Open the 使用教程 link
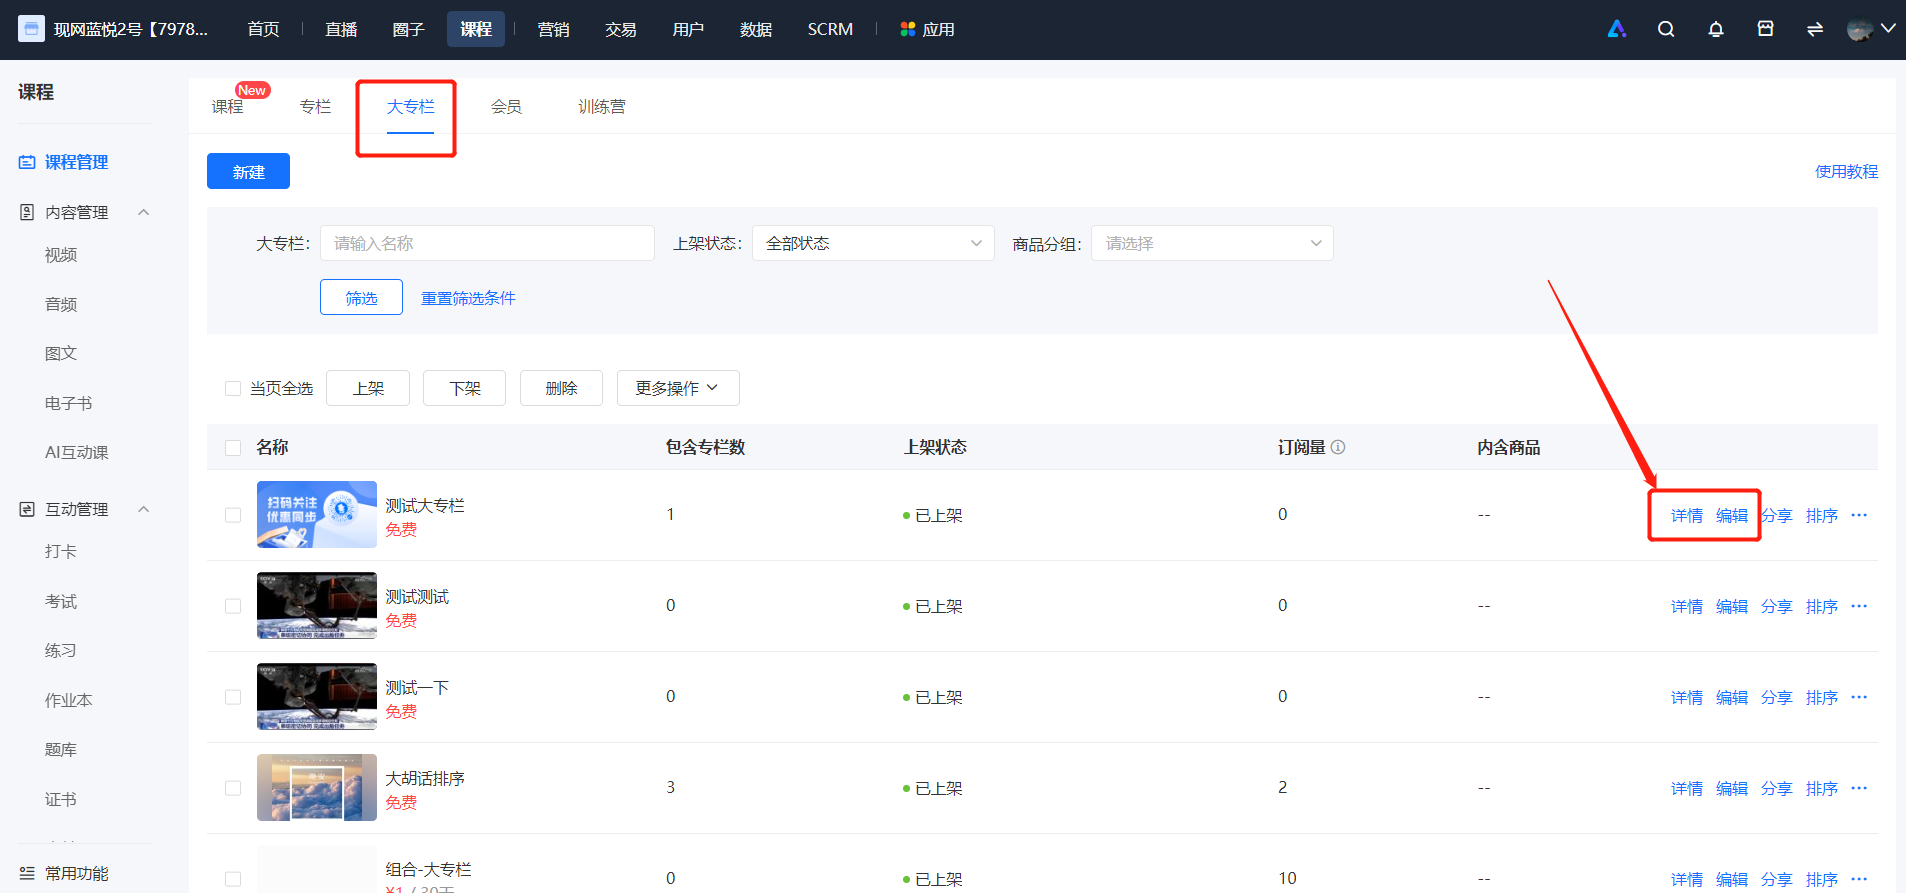This screenshot has height=893, width=1906. 1846,171
